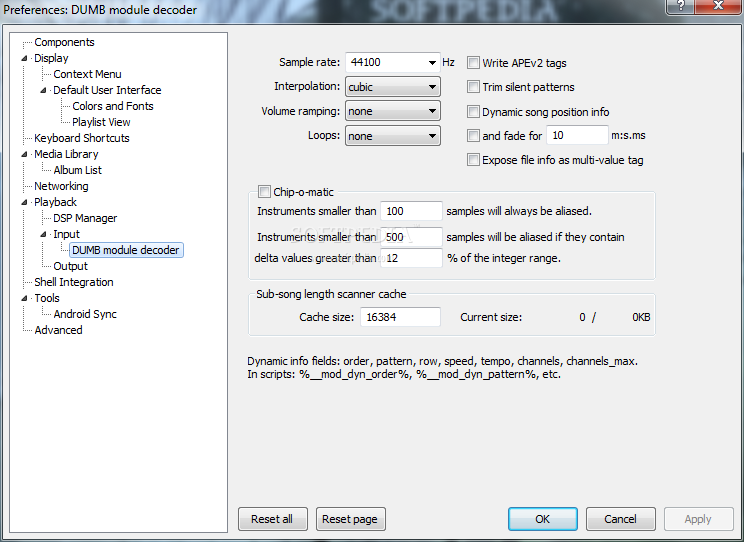Image resolution: width=744 pixels, height=542 pixels.
Task: Open Networking preferences page
Action: [x=61, y=186]
